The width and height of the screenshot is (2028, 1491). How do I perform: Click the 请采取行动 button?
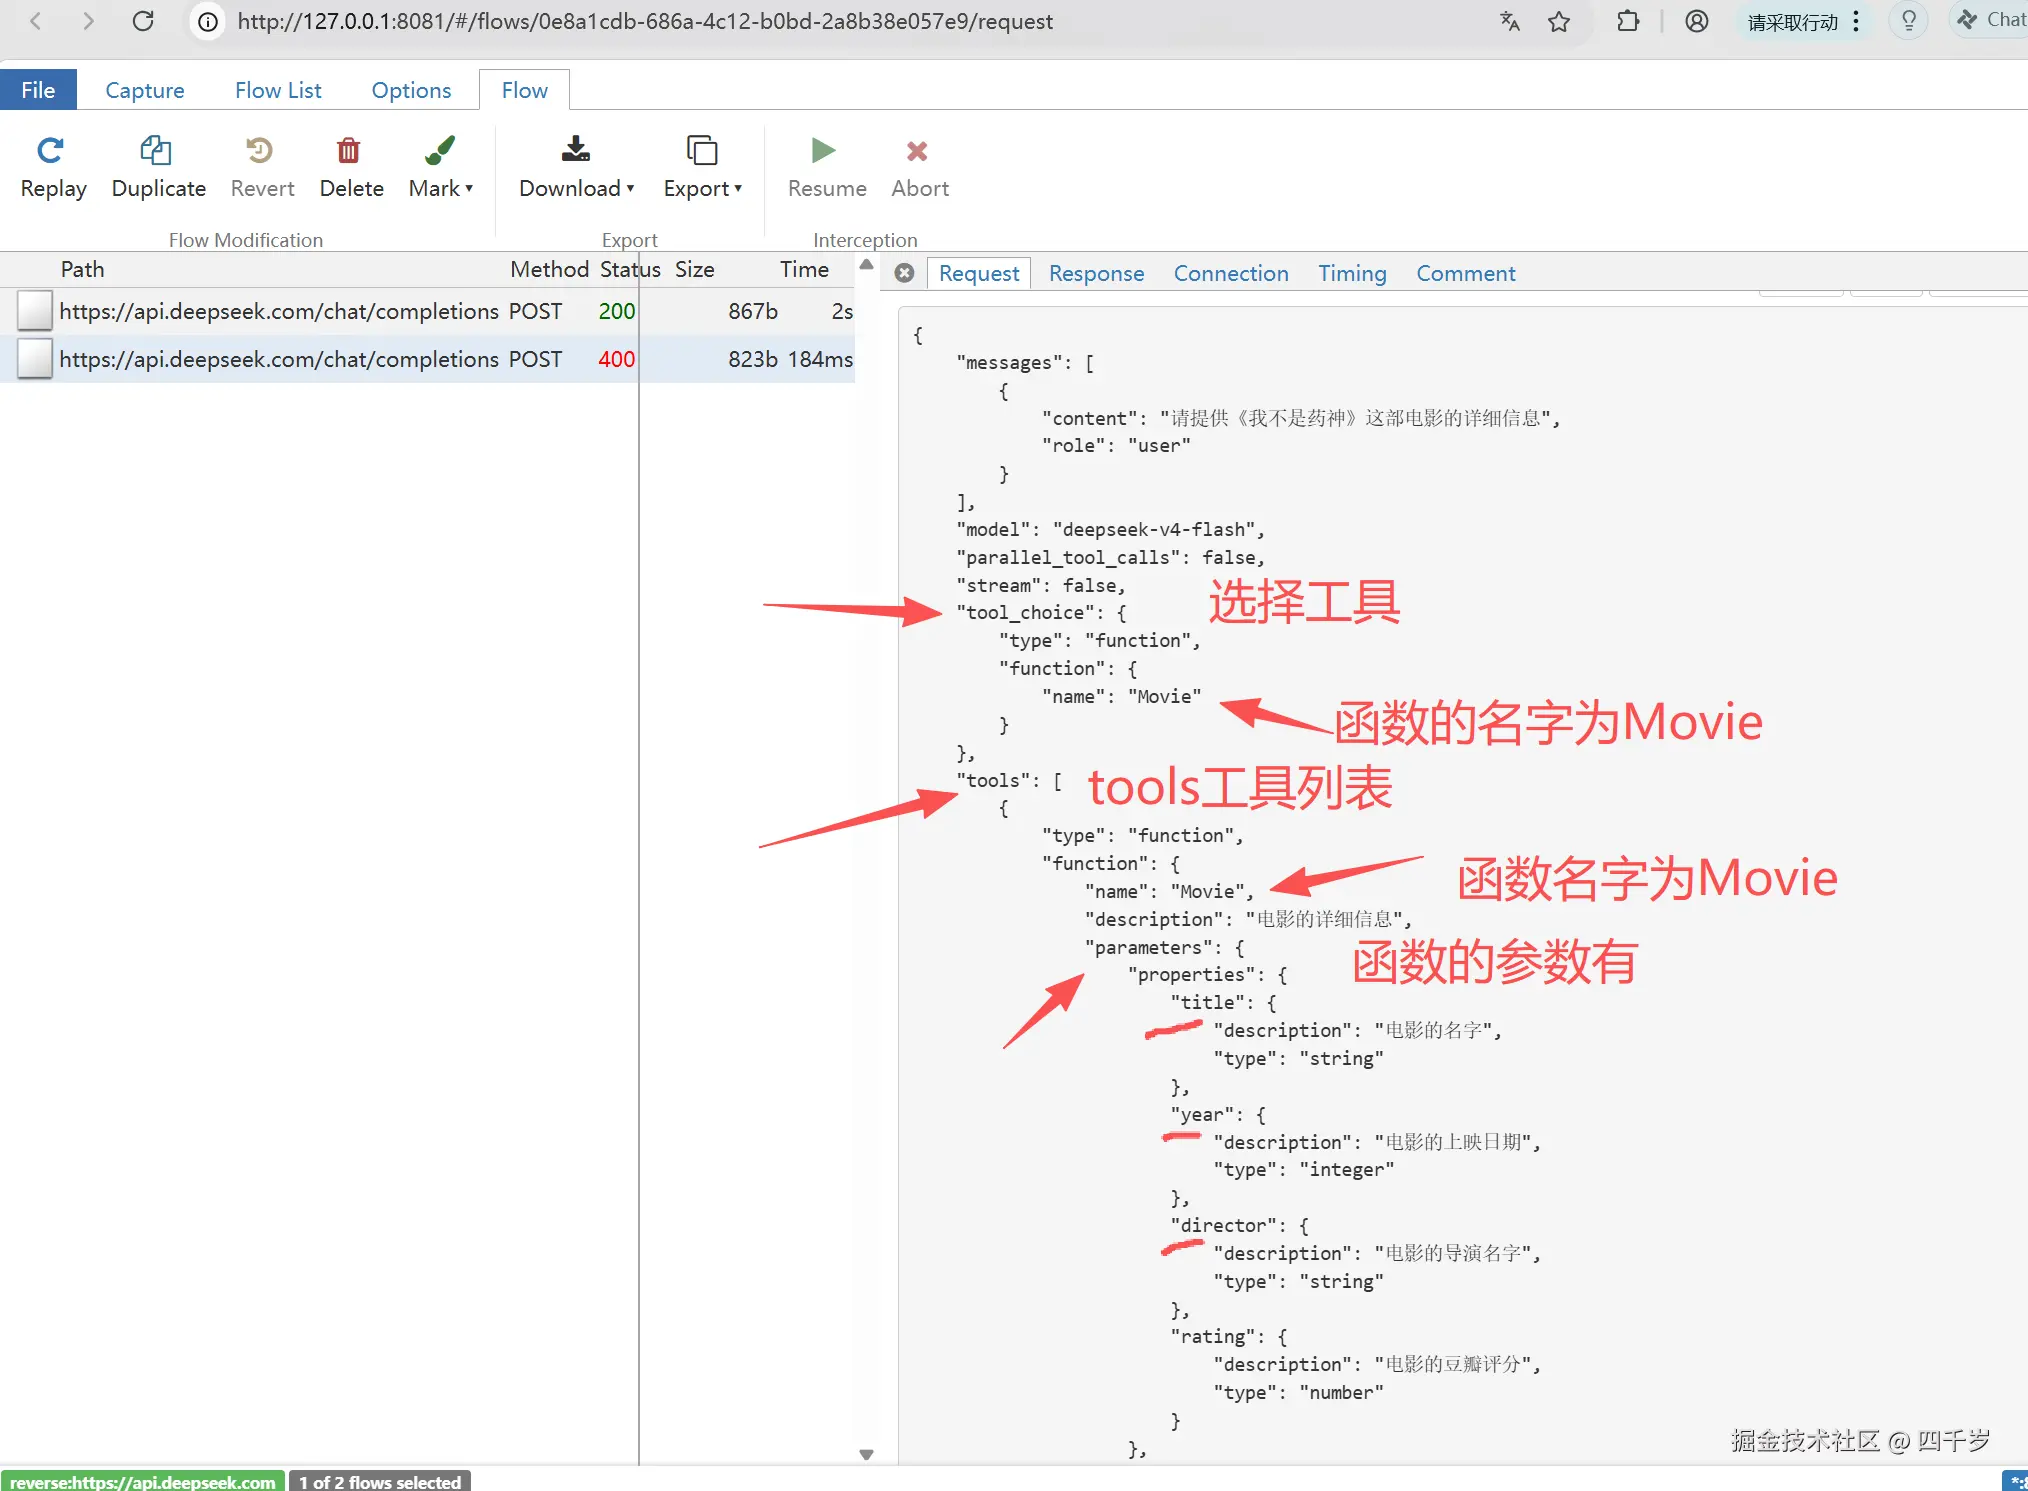1802,21
